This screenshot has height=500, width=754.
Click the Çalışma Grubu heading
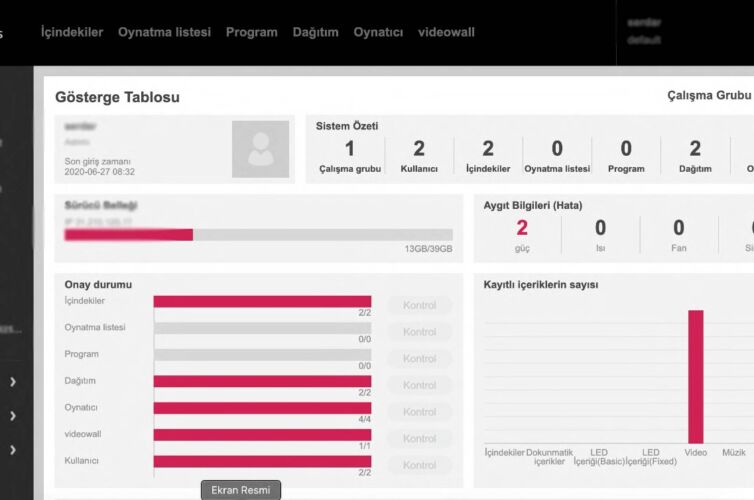[709, 95]
